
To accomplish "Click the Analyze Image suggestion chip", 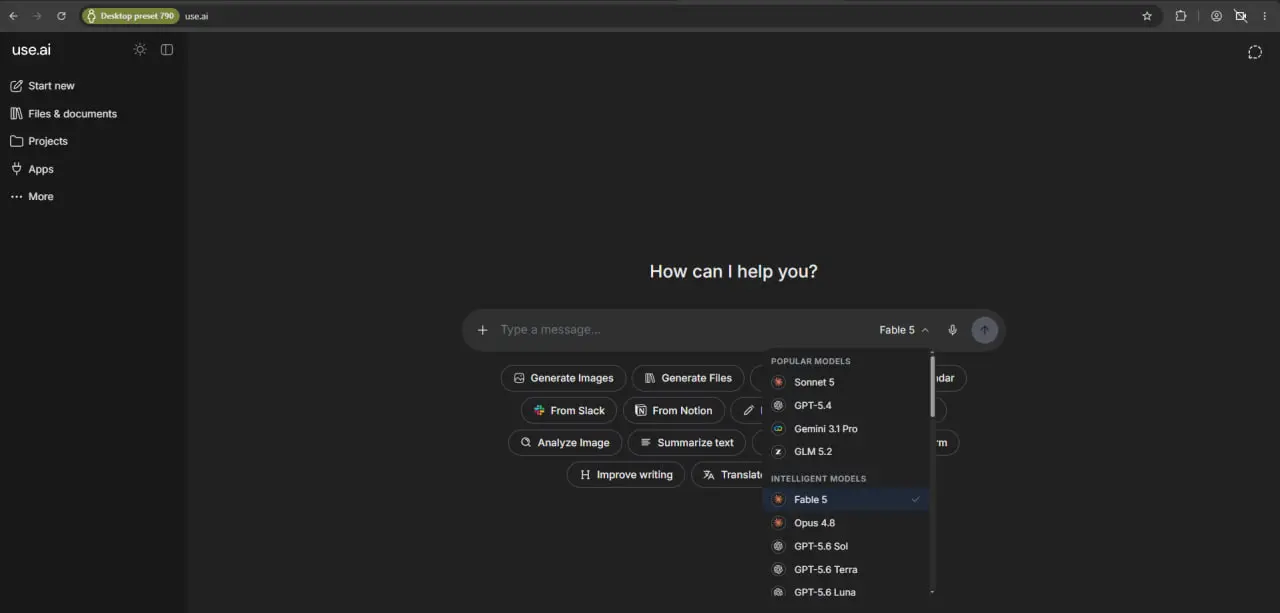I will (x=565, y=442).
